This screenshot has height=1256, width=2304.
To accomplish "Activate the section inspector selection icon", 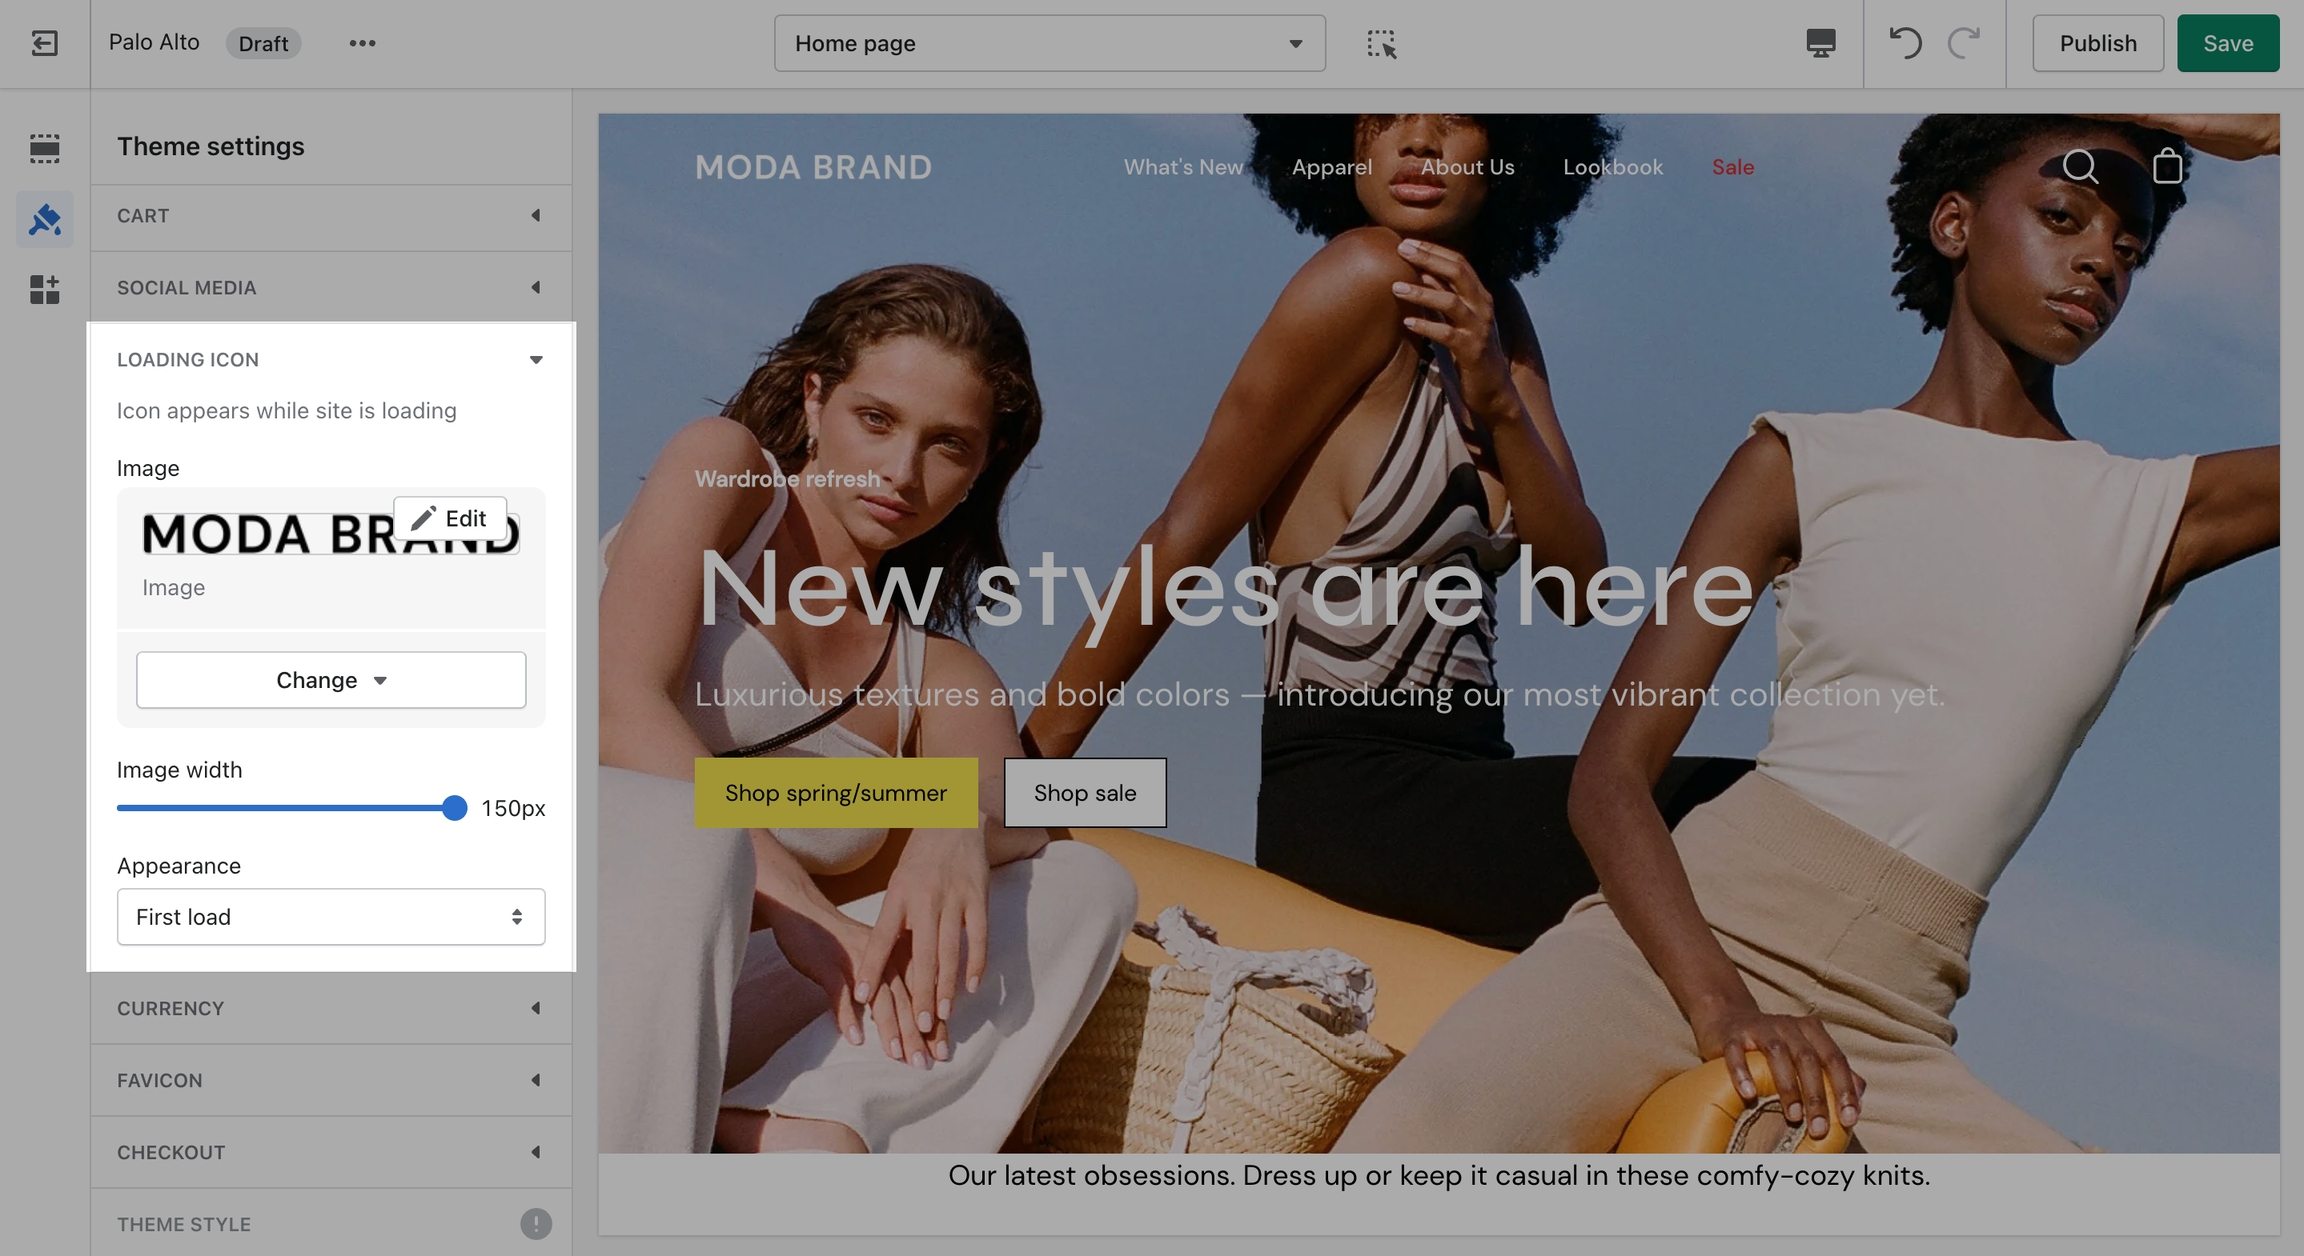I will 1381,43.
